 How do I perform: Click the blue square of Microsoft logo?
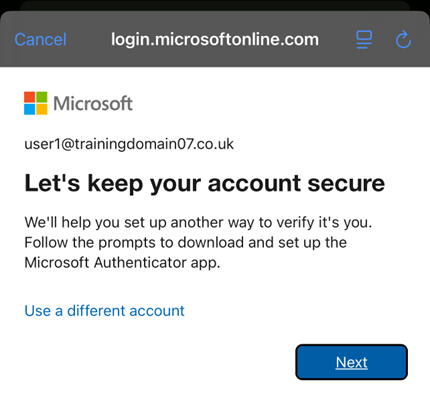coord(30,109)
